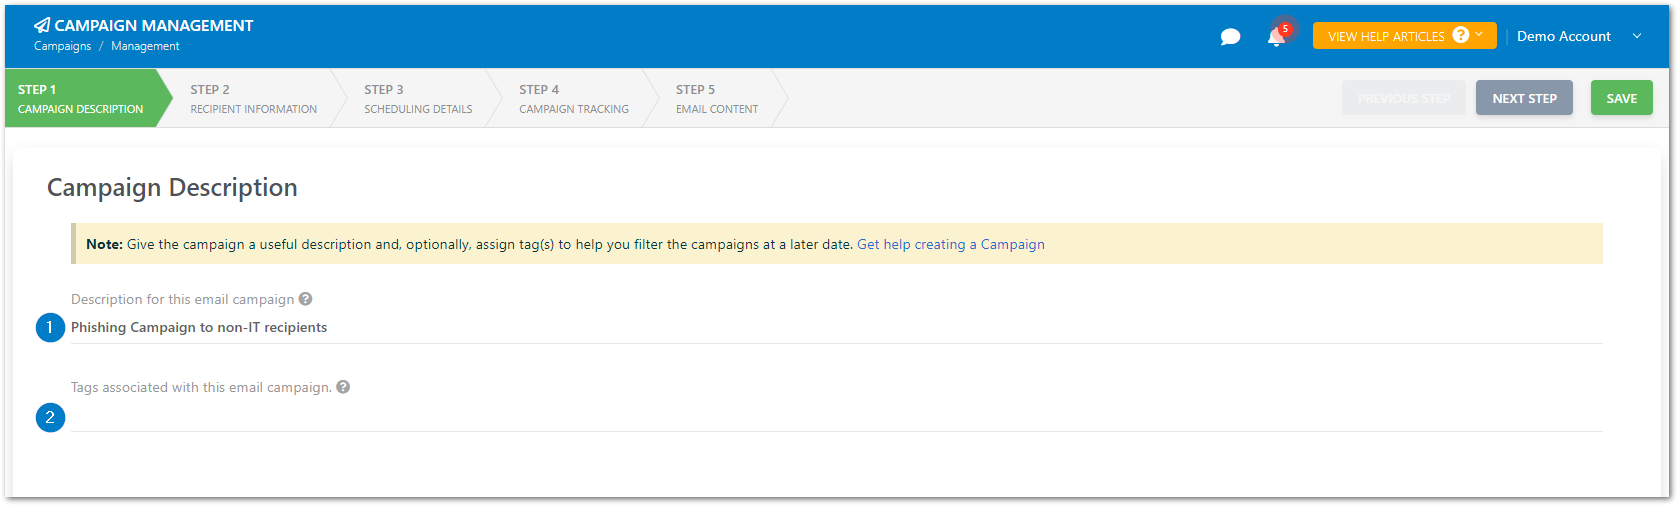
Task: Go to Step 5 Email Content
Action: pyautogui.click(x=716, y=98)
